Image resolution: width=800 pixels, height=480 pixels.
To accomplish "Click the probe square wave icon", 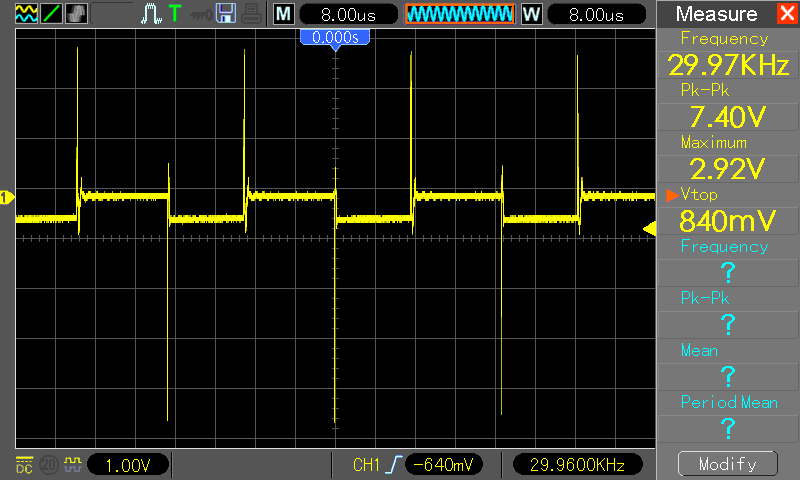I will coord(73,464).
